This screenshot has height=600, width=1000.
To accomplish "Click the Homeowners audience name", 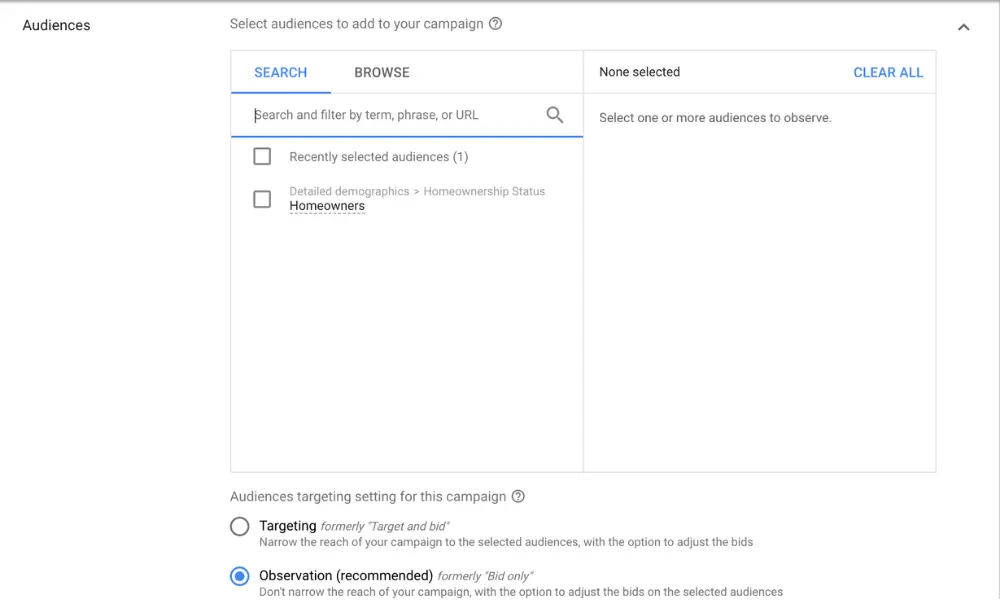I will tap(327, 206).
